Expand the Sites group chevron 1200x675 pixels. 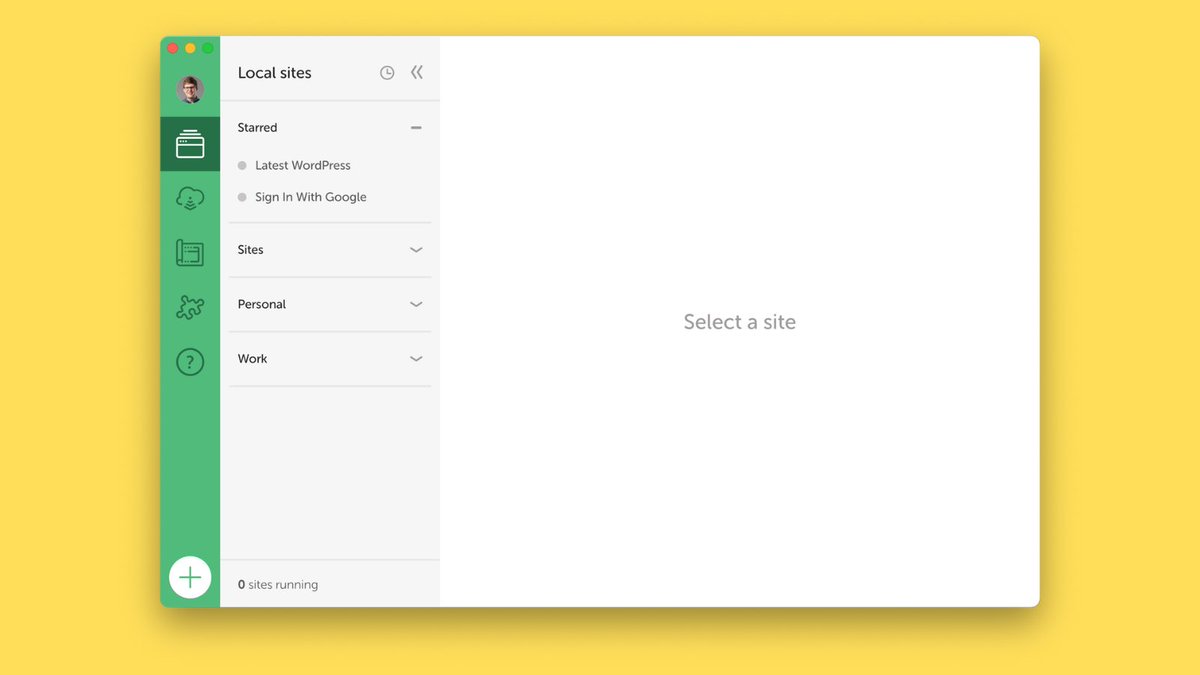[x=416, y=250]
